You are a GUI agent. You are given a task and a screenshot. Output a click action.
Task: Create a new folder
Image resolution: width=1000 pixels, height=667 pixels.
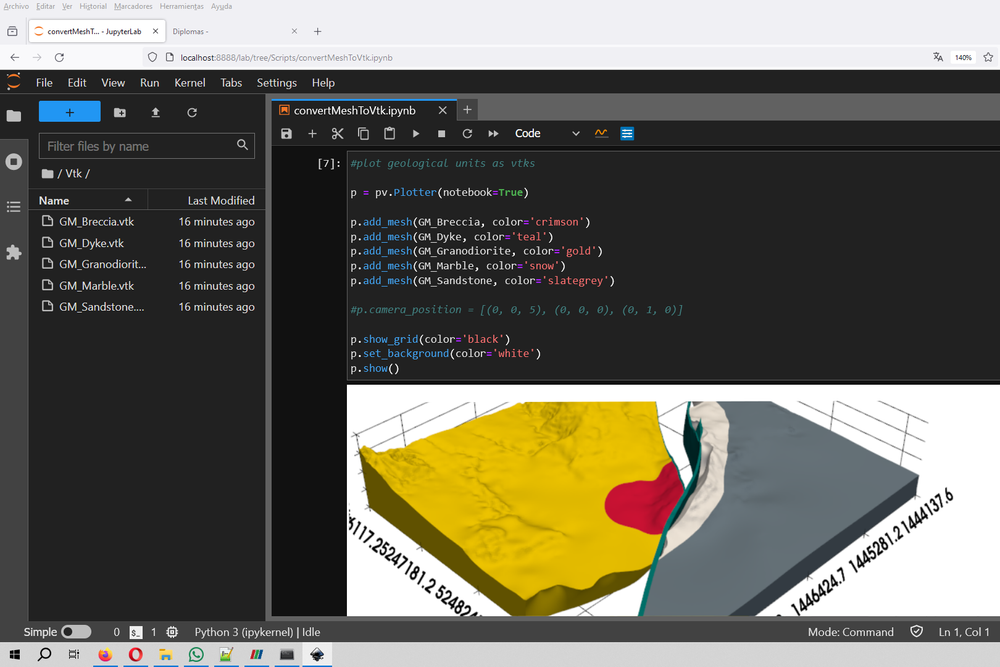click(119, 112)
